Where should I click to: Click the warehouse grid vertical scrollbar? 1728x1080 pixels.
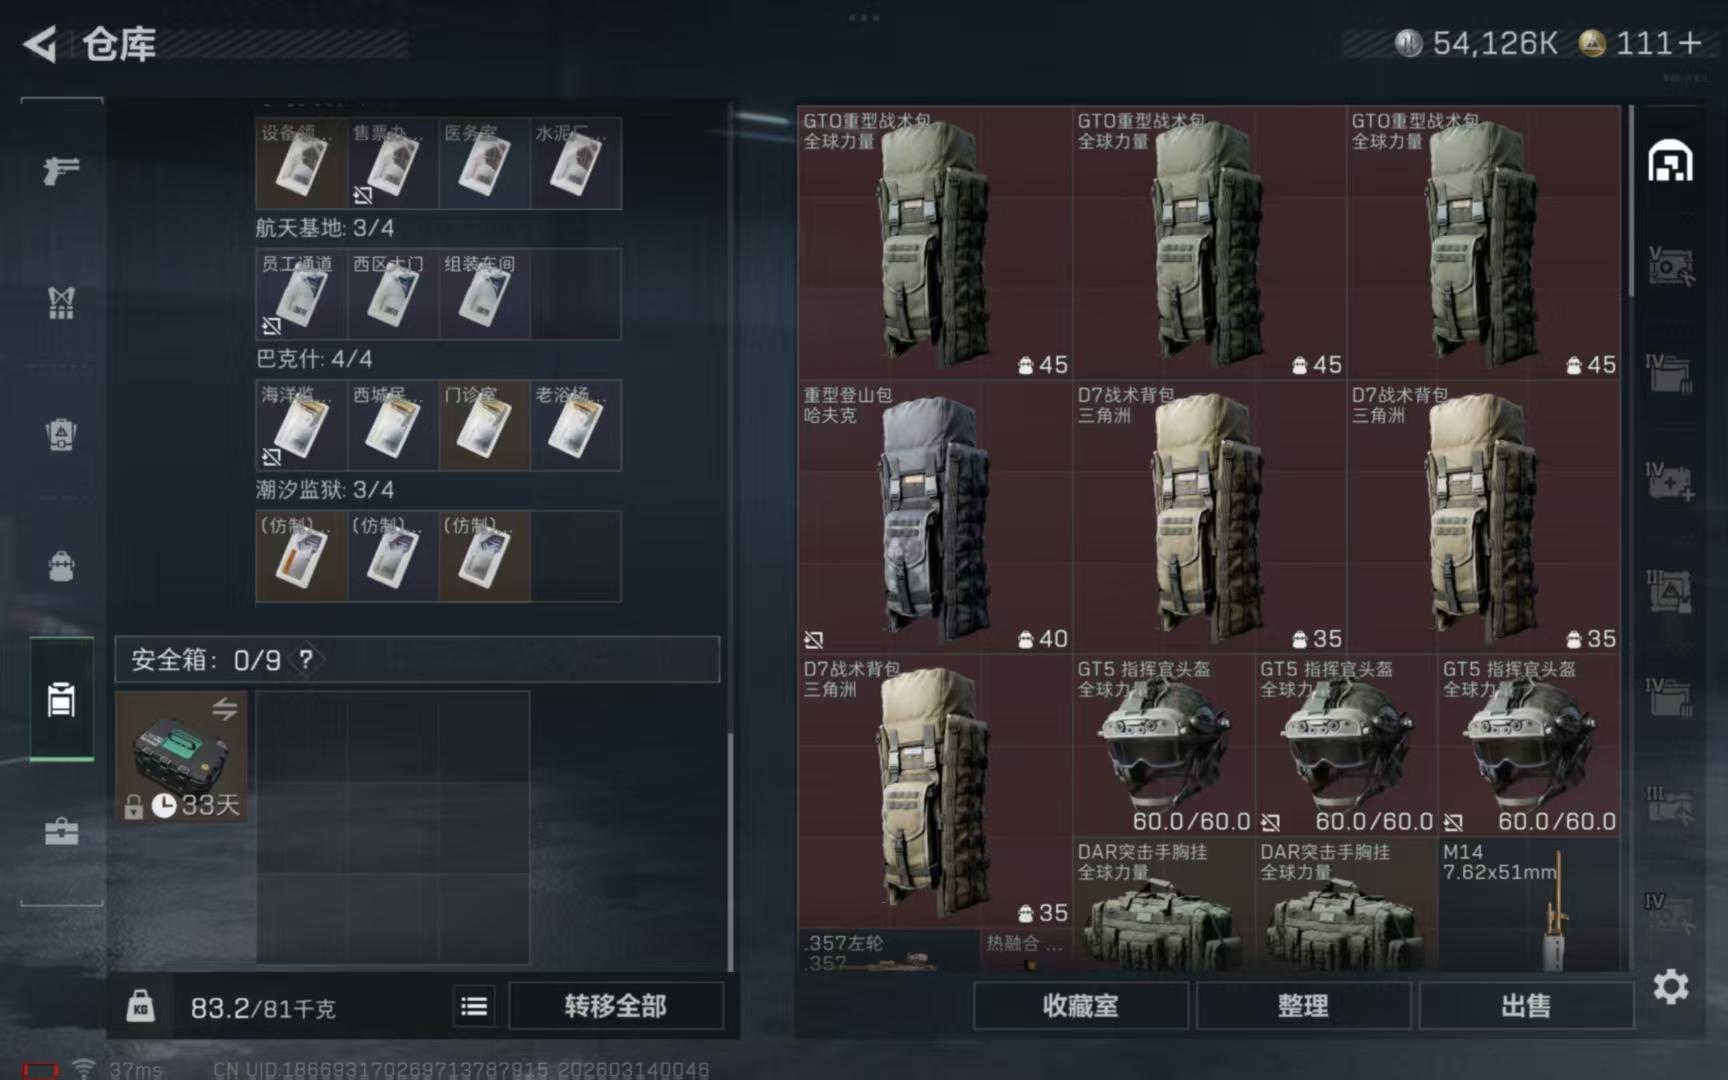[x=1631, y=200]
